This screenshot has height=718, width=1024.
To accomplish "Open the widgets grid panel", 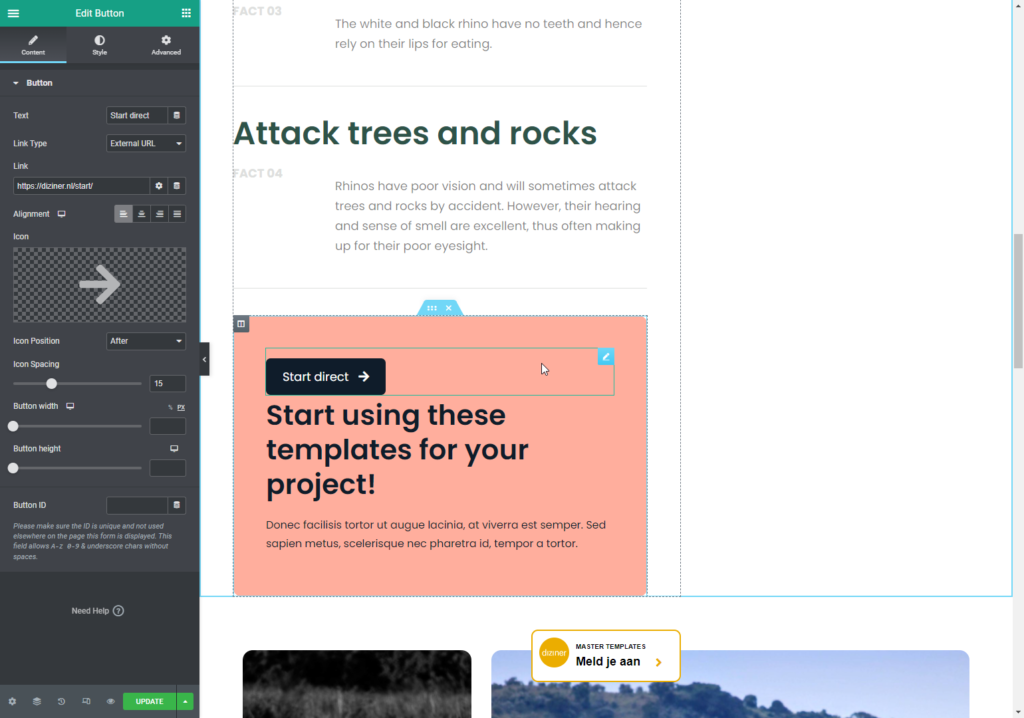I will pyautogui.click(x=186, y=13).
